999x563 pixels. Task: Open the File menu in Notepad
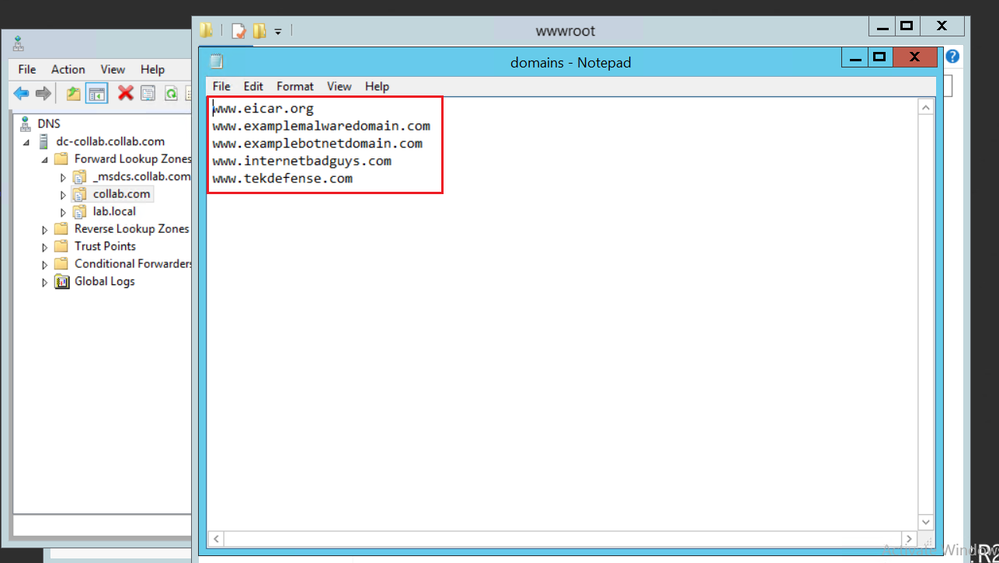[222, 86]
